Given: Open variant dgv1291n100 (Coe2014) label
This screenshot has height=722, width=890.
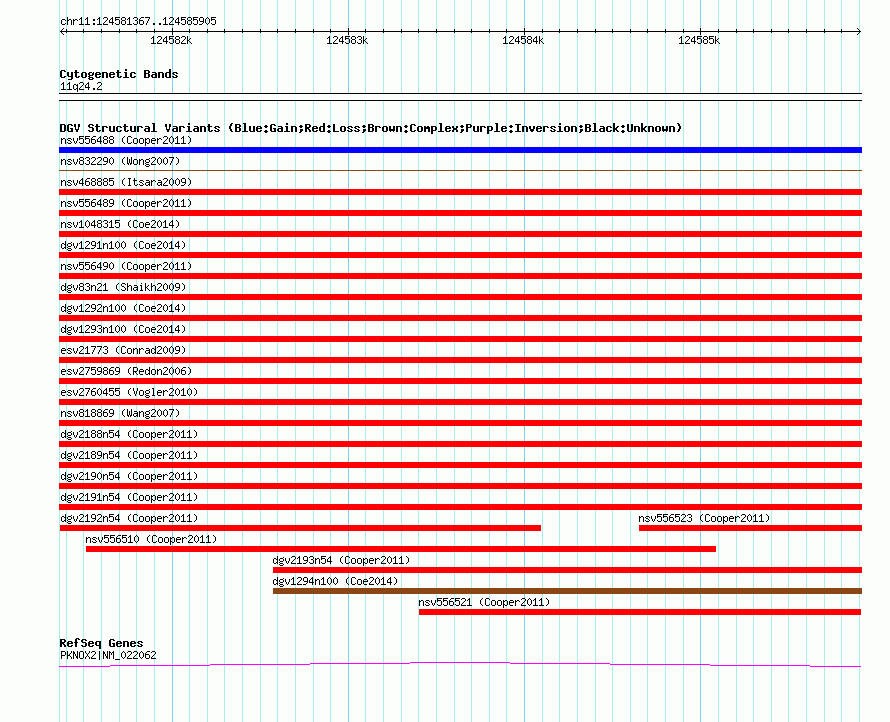Looking at the screenshot, I should pos(123,245).
